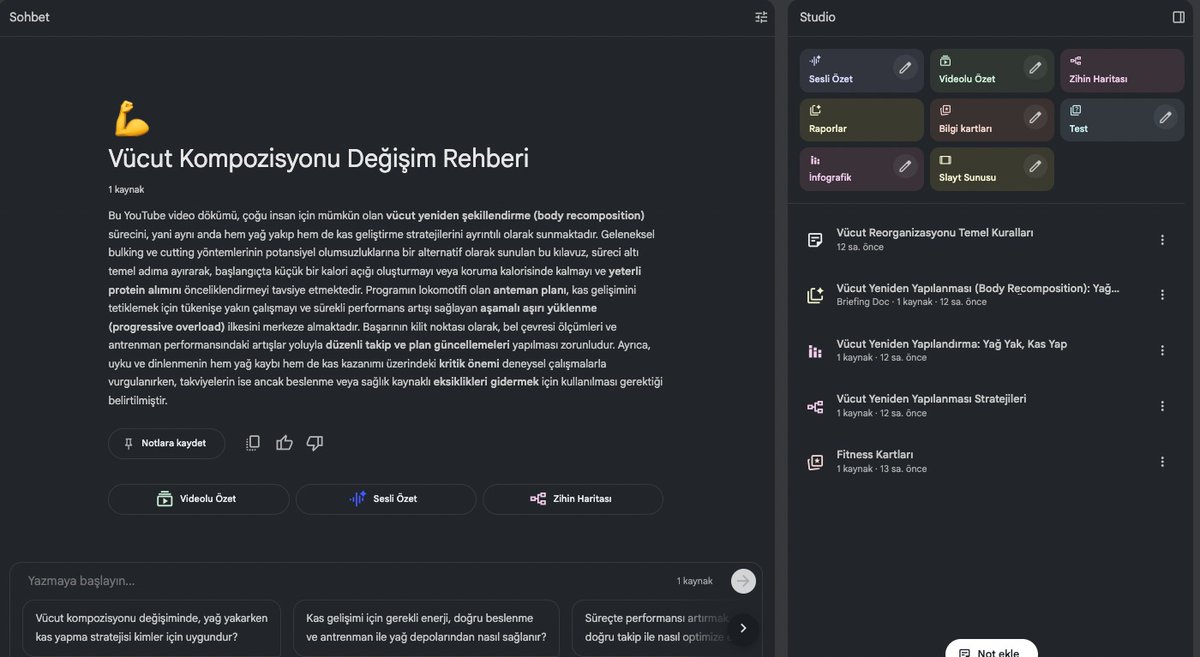Collapse the Studio panel icon
This screenshot has width=1200, height=657.
pyautogui.click(x=1178, y=17)
